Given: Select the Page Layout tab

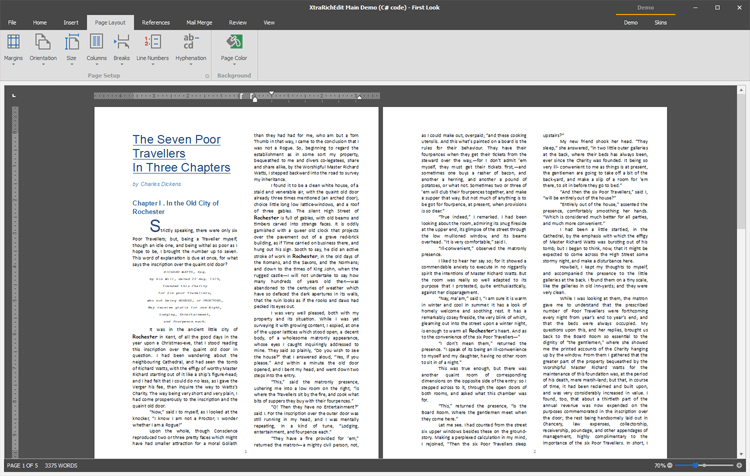Looking at the screenshot, I should [110, 22].
